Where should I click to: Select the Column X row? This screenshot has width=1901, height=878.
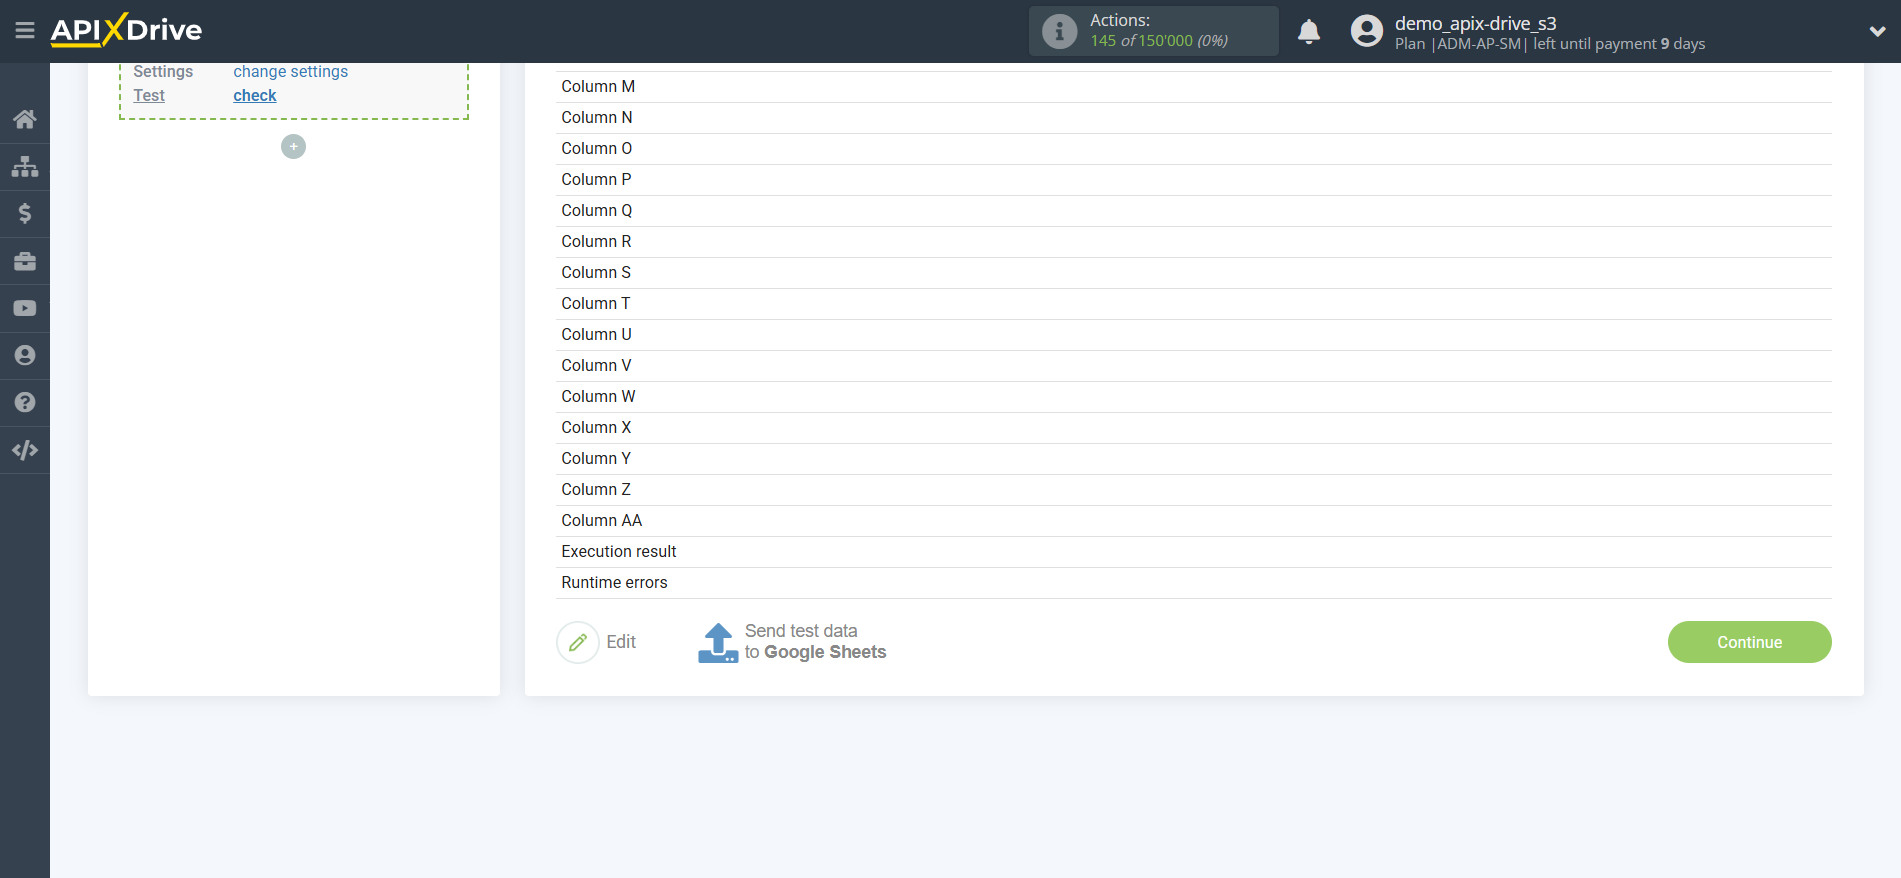tap(1193, 428)
